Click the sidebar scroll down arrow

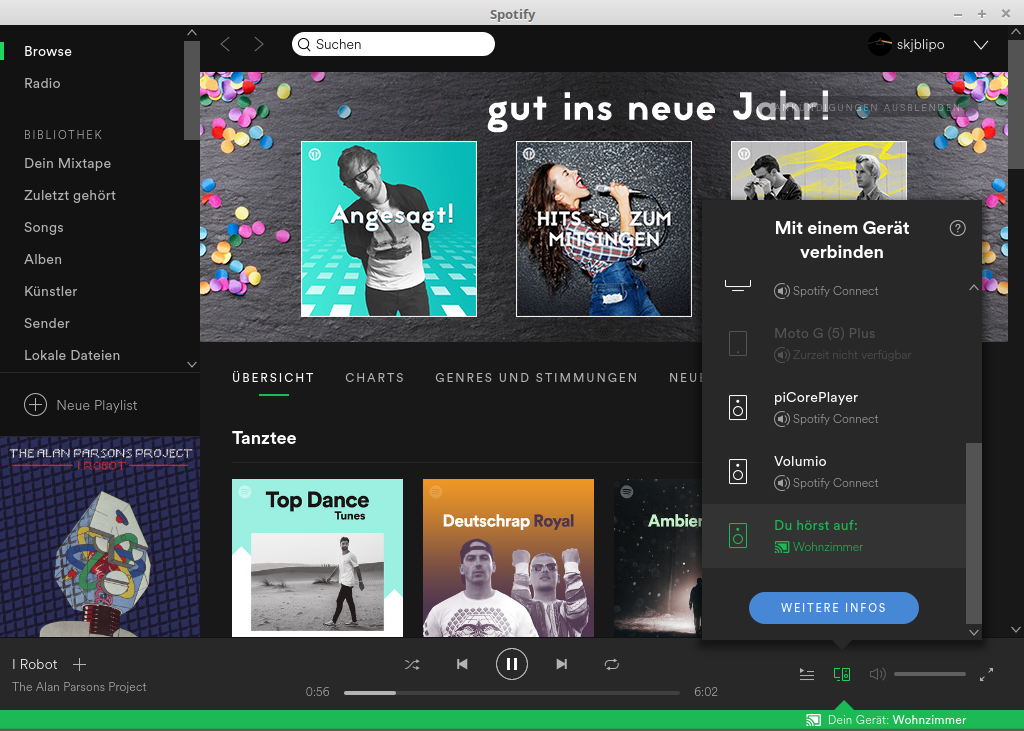tap(191, 365)
